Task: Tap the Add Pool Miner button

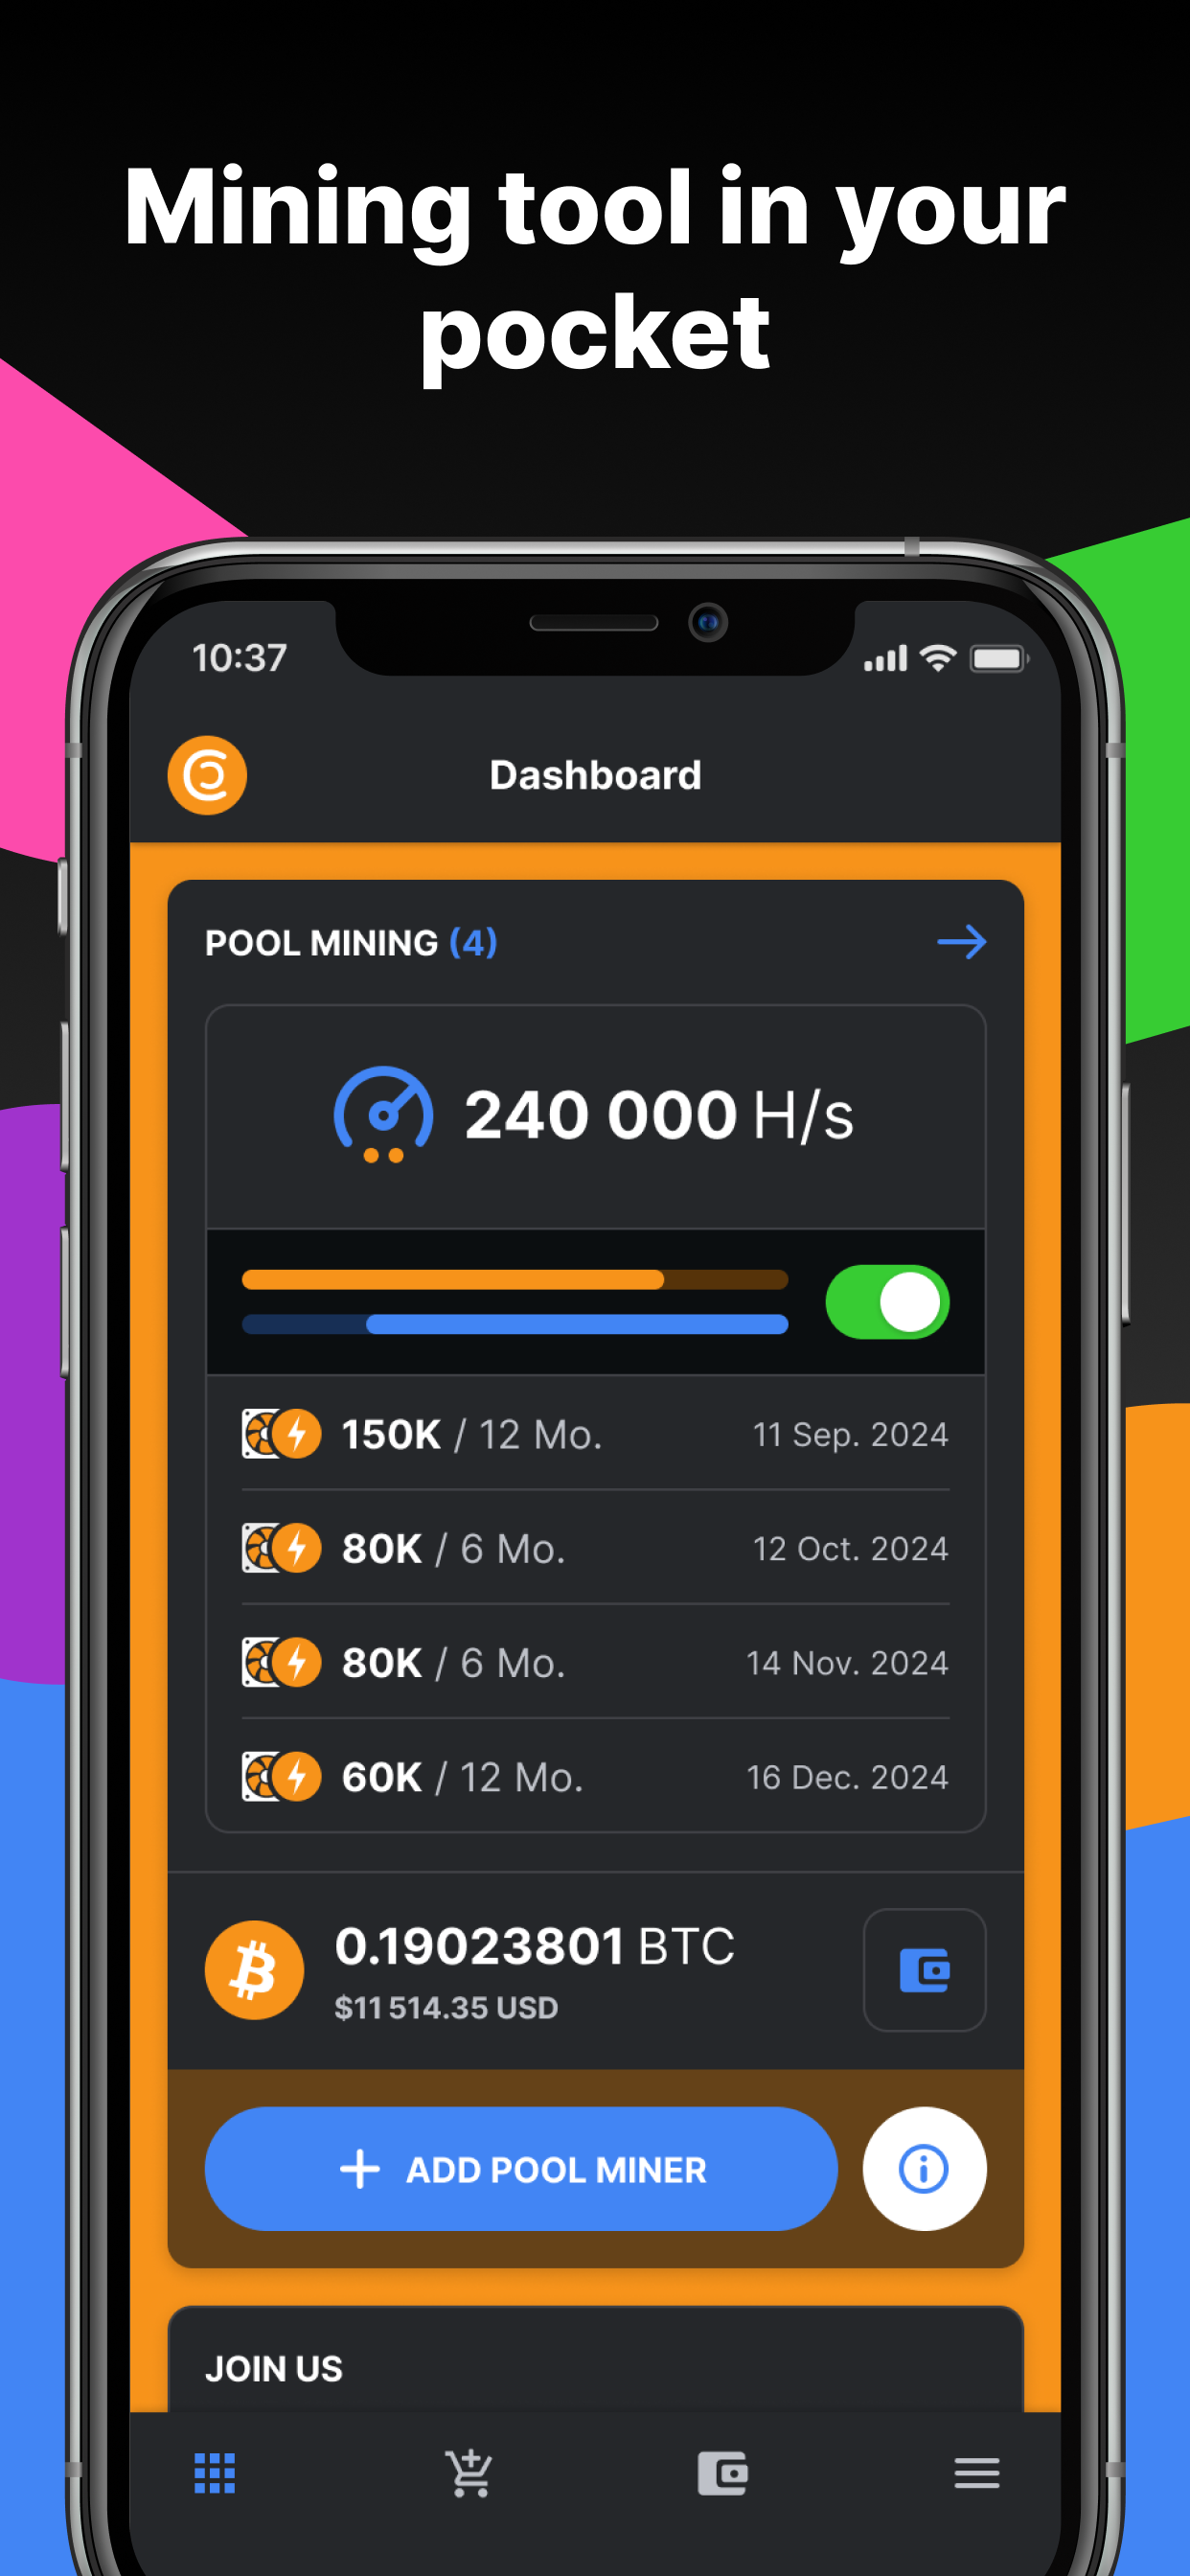Action: pyautogui.click(x=521, y=2168)
